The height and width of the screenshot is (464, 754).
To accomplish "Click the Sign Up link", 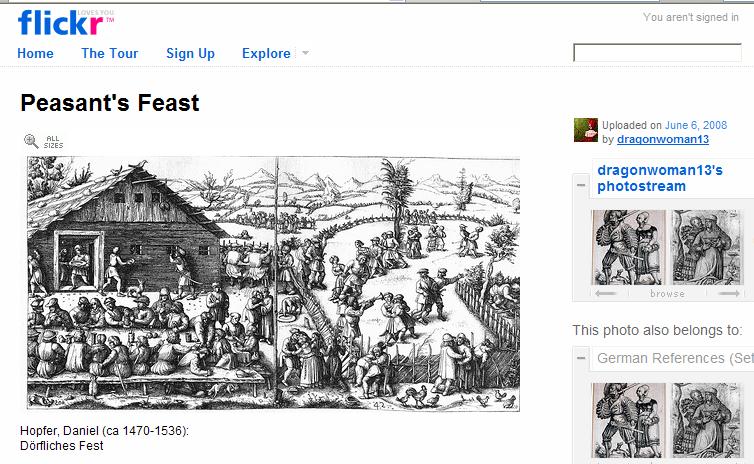I will (x=190, y=53).
